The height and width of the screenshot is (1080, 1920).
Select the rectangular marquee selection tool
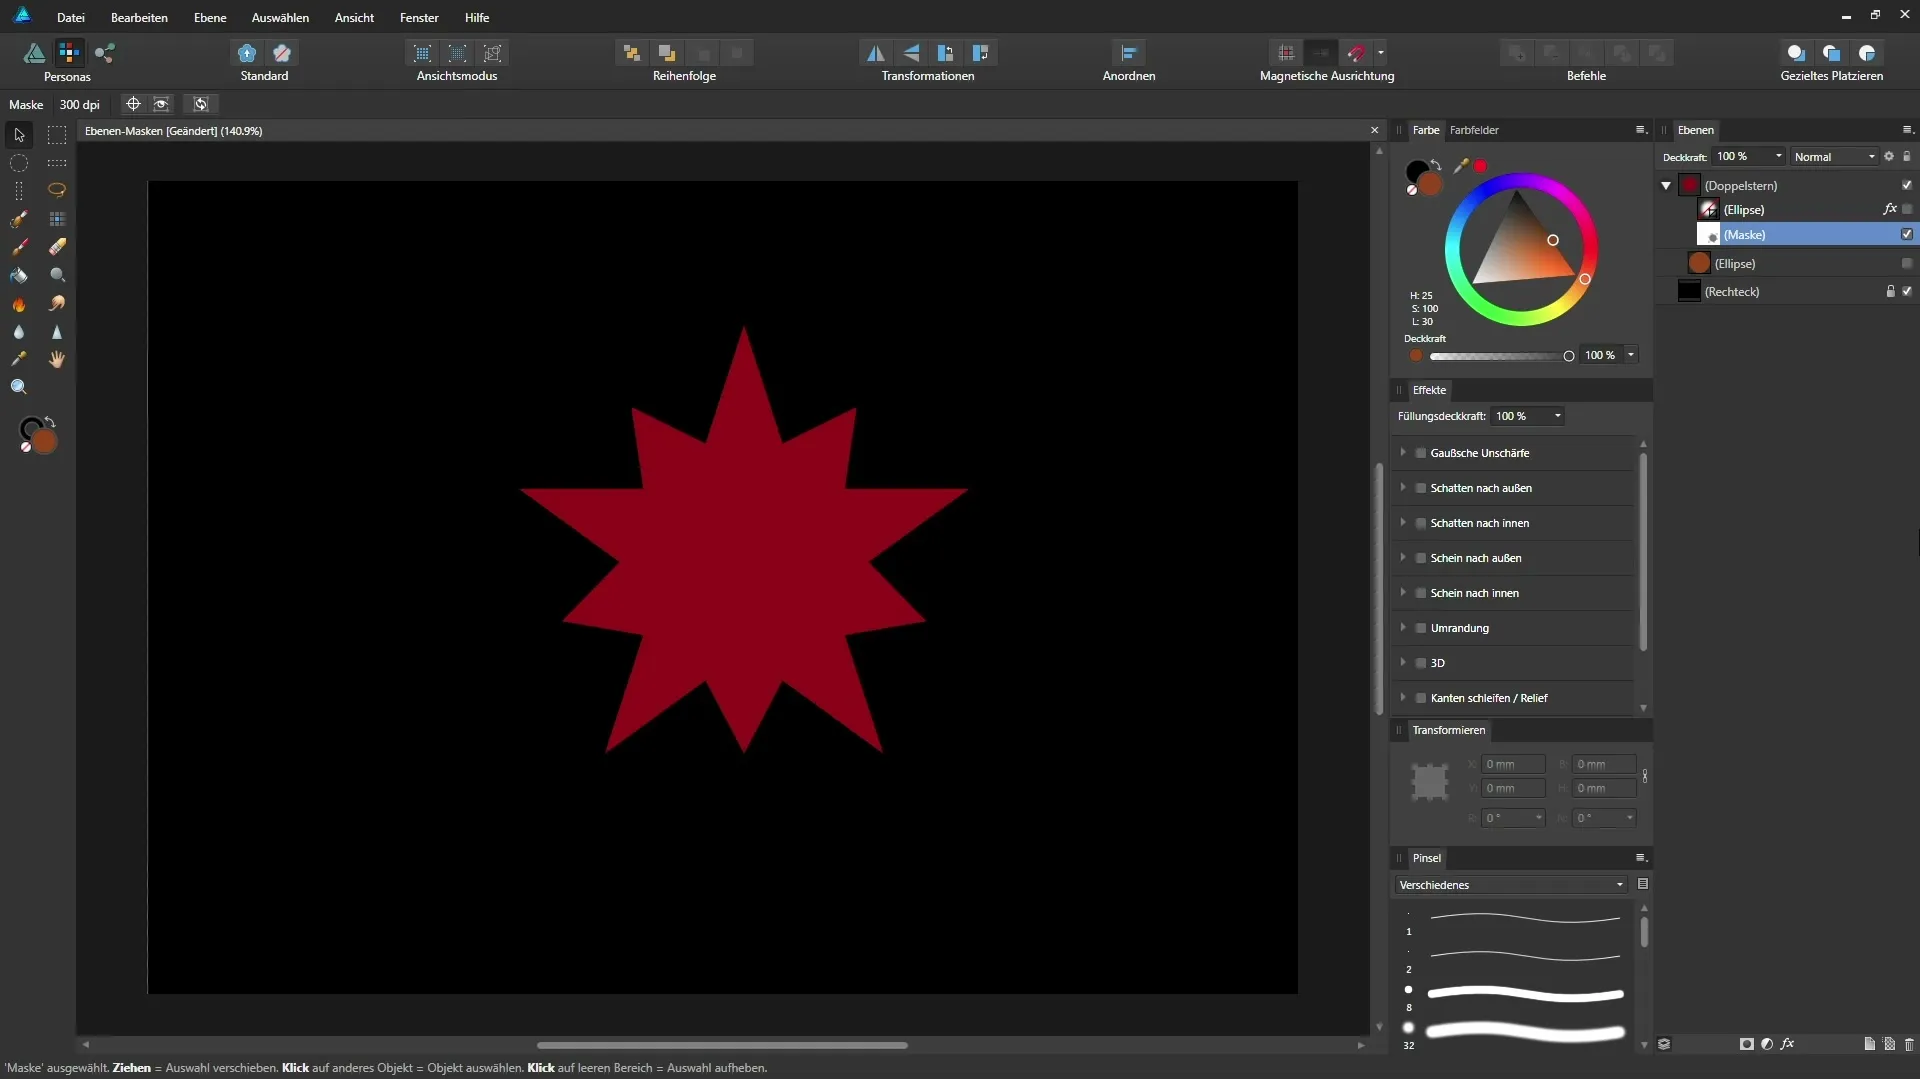pos(57,135)
